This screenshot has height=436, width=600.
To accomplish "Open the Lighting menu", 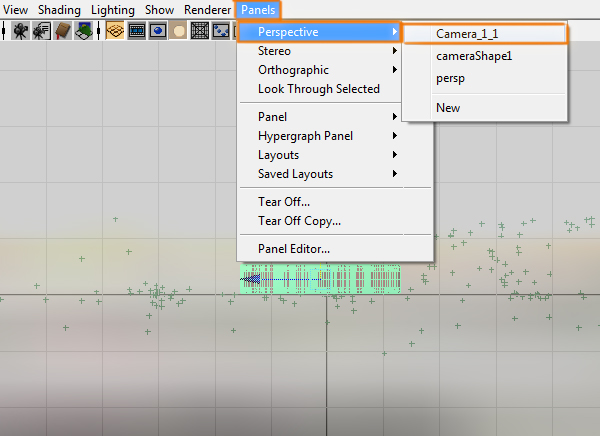I will click(113, 10).
